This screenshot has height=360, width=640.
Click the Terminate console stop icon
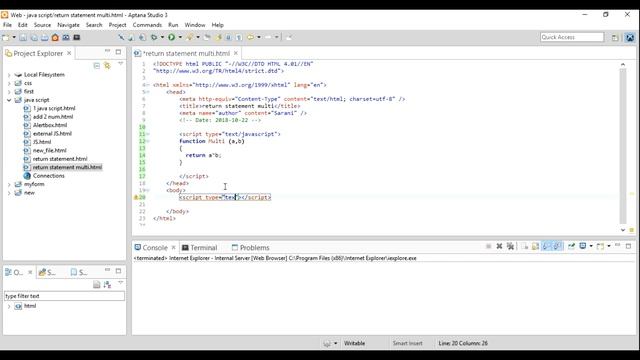(x=489, y=246)
